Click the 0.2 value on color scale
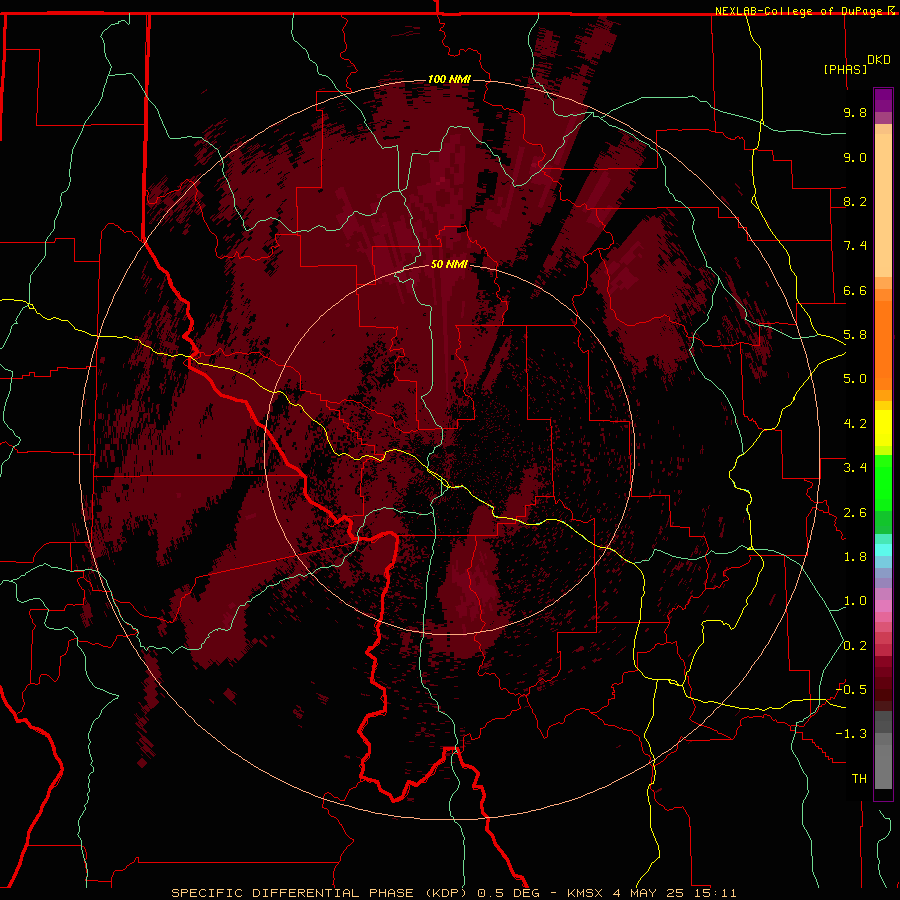 tap(855, 646)
